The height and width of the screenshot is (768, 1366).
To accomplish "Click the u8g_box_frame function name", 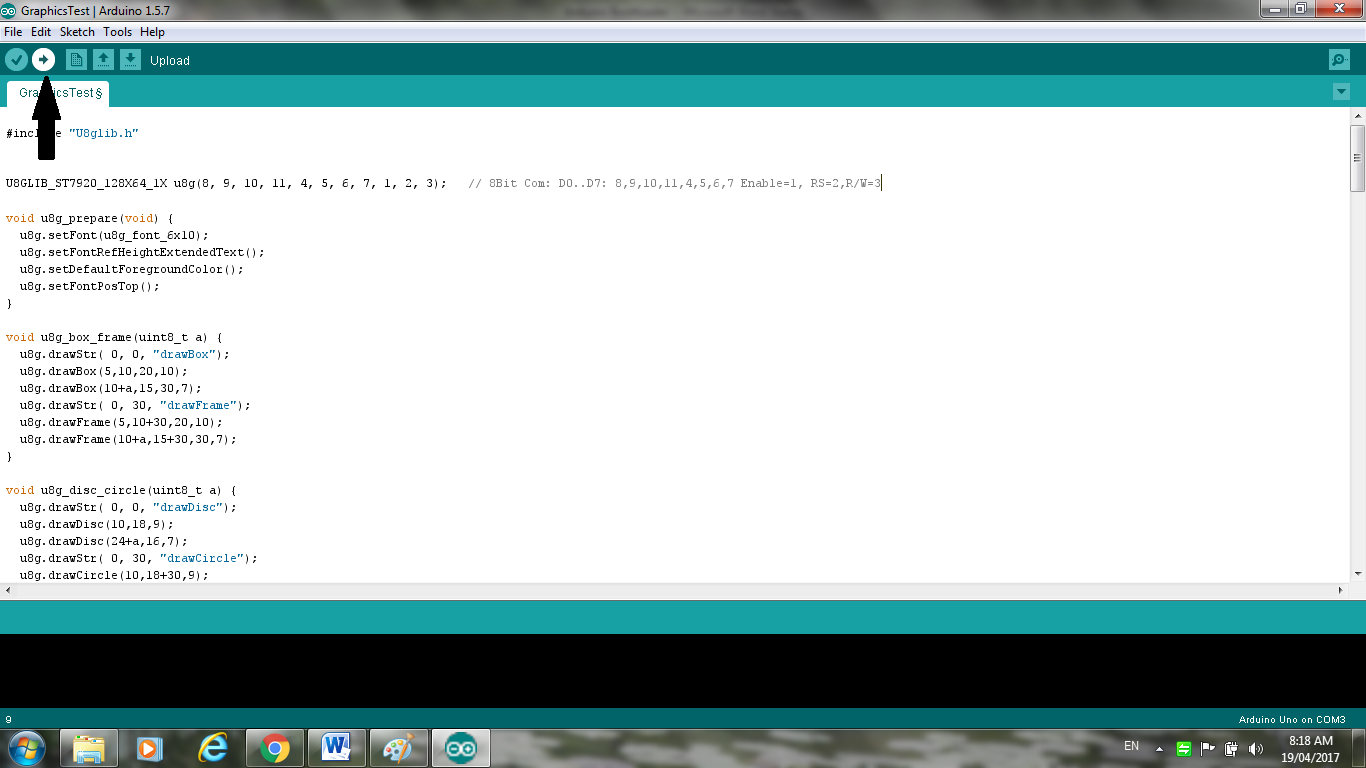I will click(87, 337).
